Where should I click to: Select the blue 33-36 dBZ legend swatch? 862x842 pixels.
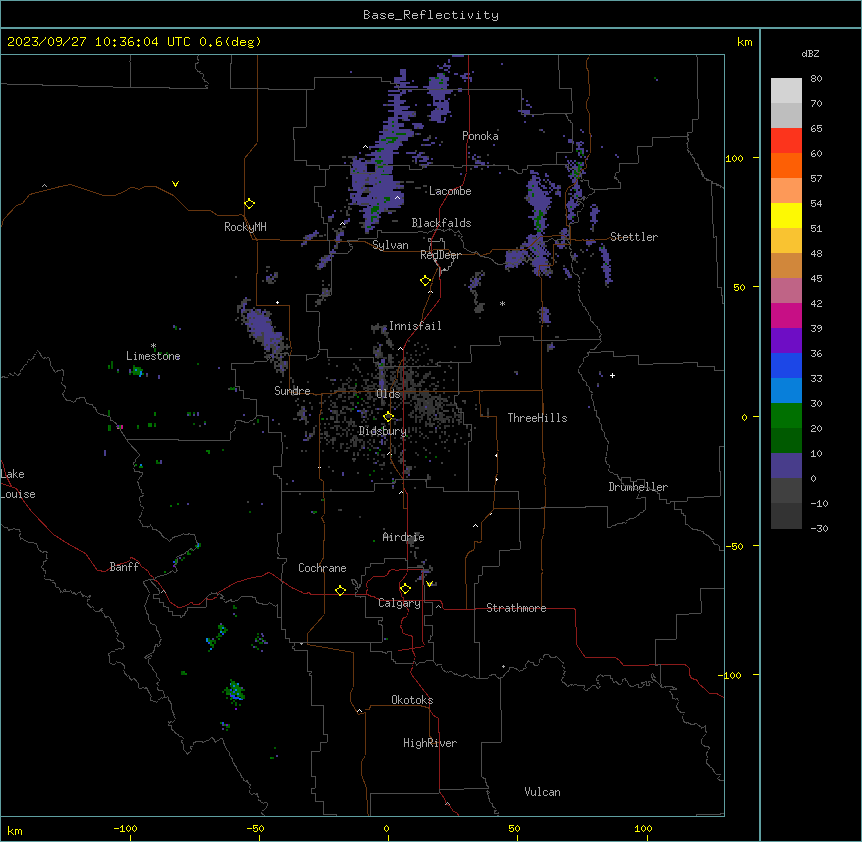(786, 365)
